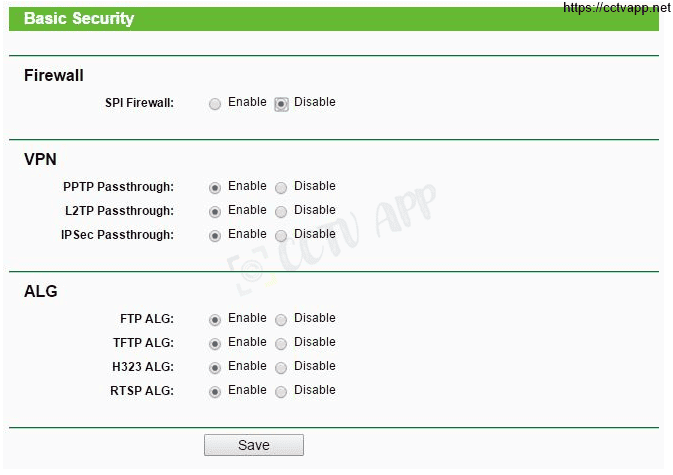Select Disable for SPI Firewall
The height and width of the screenshot is (475, 673).
(x=281, y=103)
